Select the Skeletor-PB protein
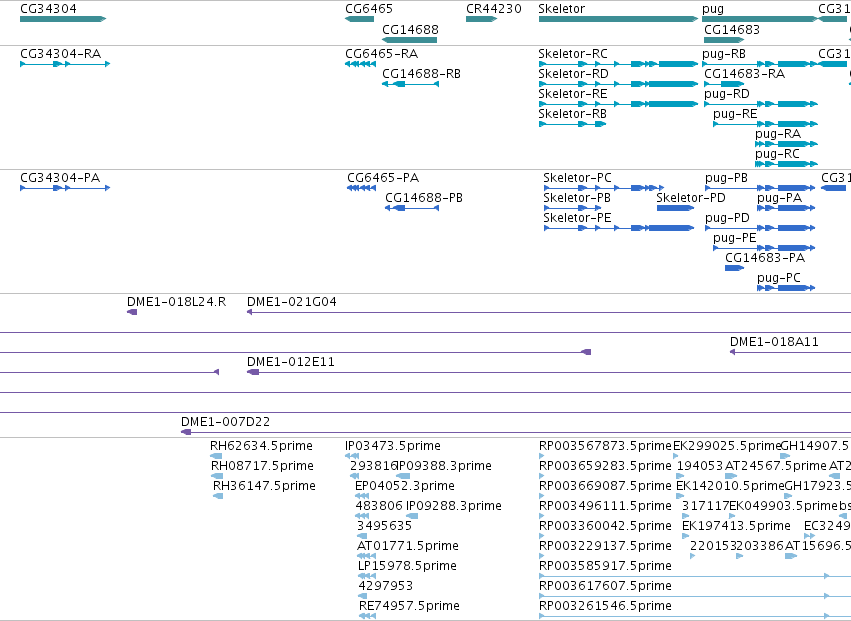The image size is (851, 621). [x=577, y=198]
